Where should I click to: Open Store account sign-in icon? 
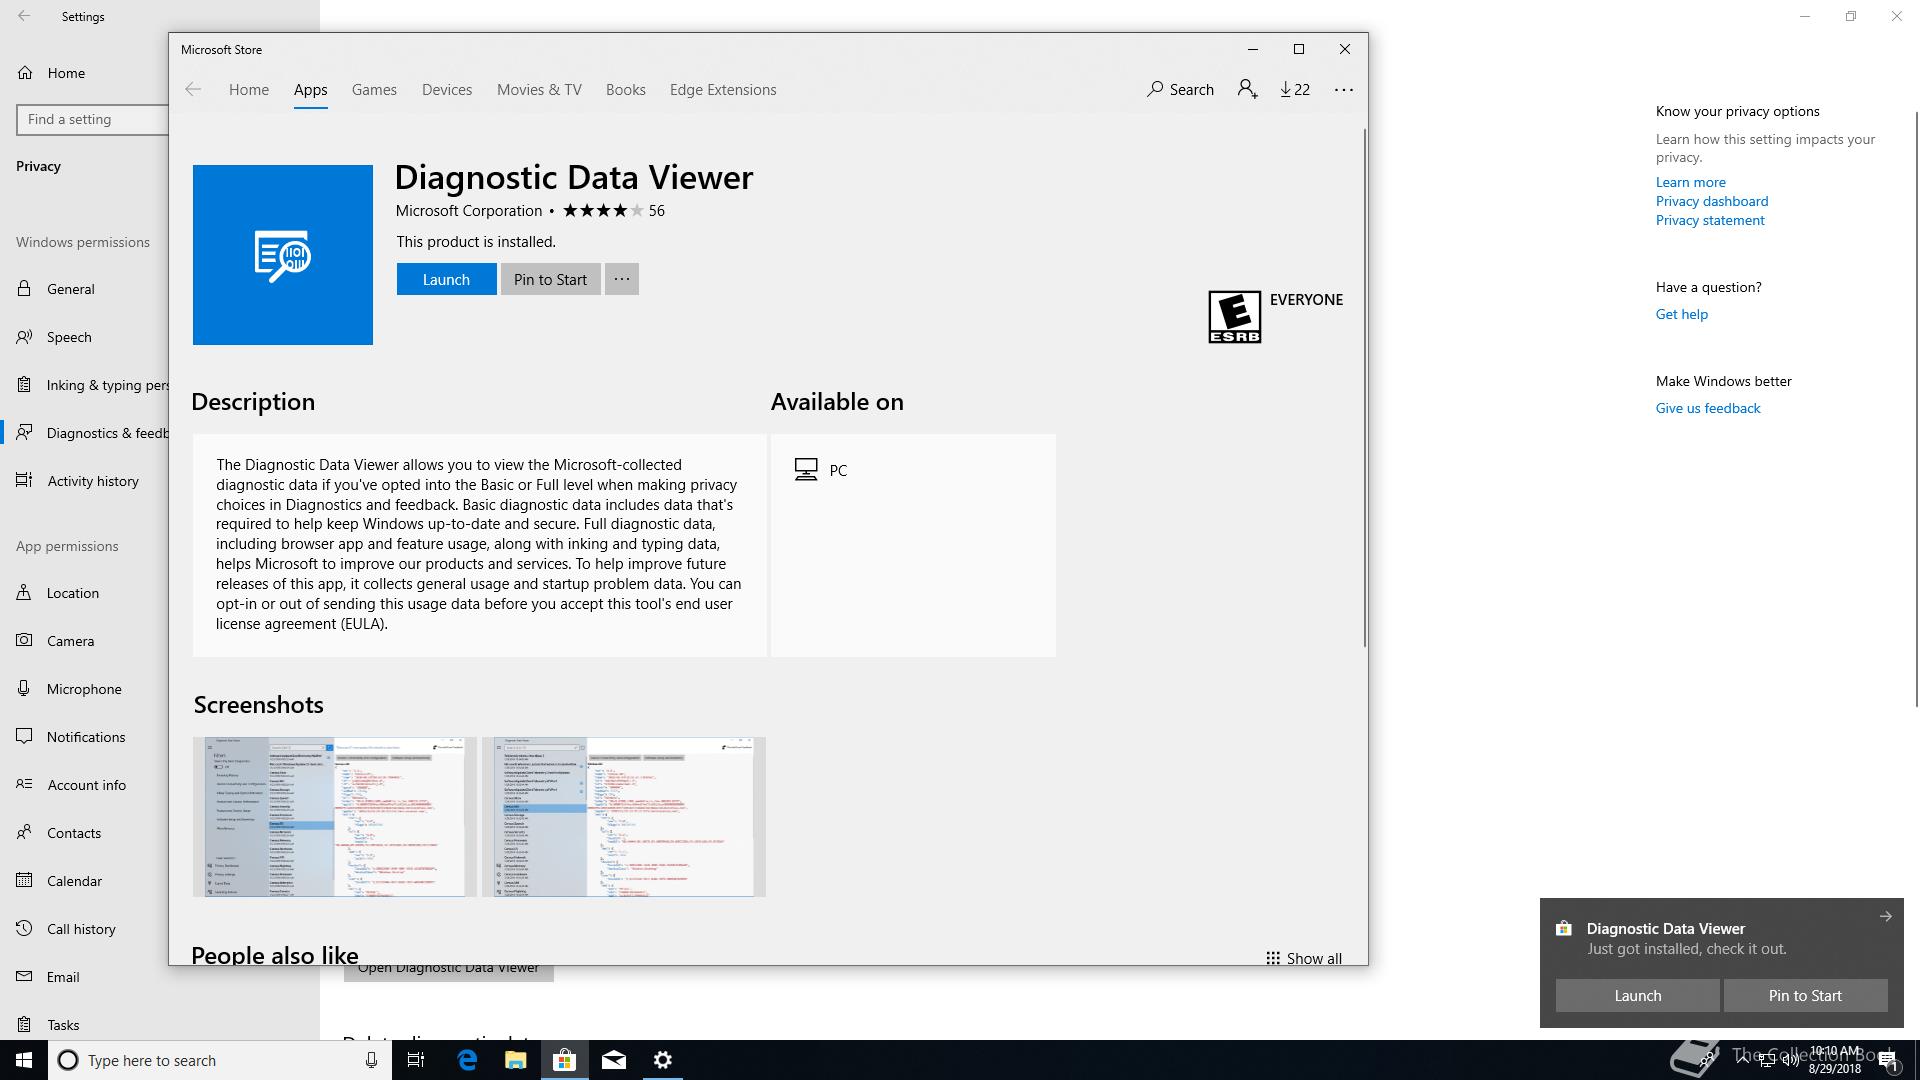tap(1247, 89)
